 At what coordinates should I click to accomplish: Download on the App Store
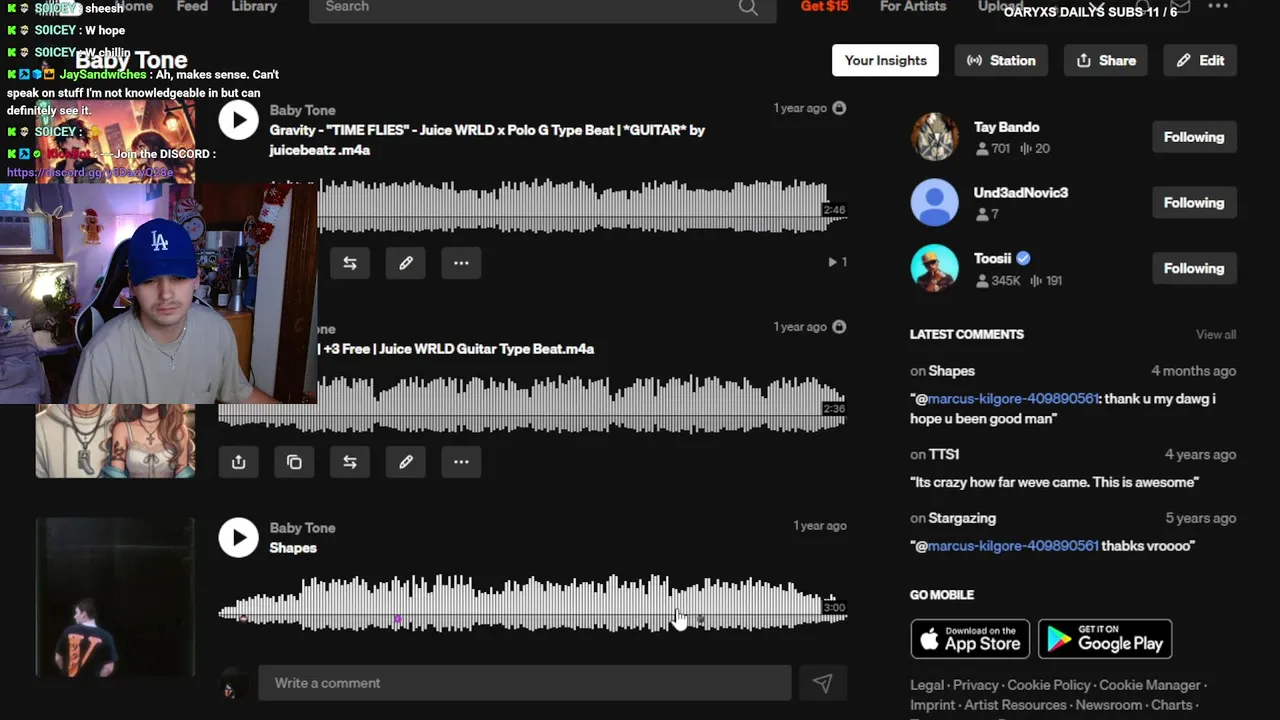[970, 639]
